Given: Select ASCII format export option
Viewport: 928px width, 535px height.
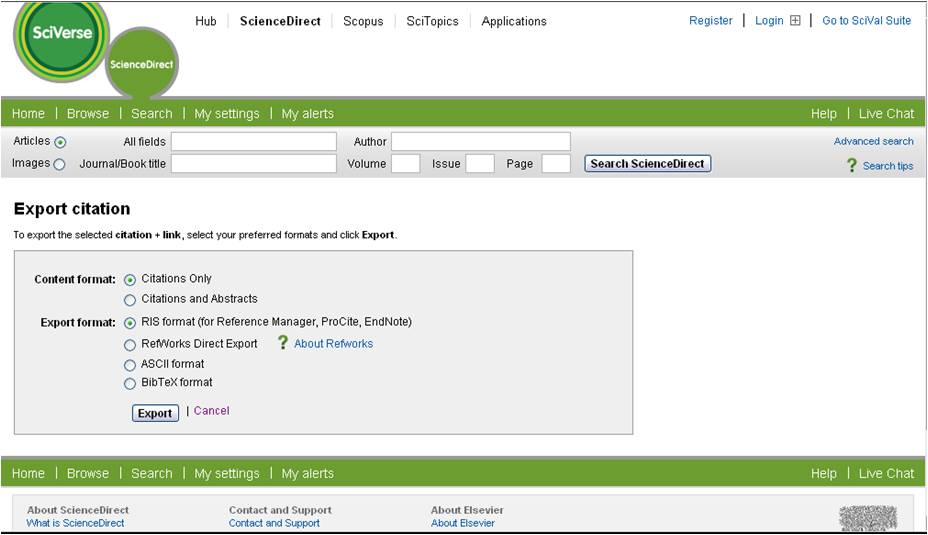Looking at the screenshot, I should 130,365.
